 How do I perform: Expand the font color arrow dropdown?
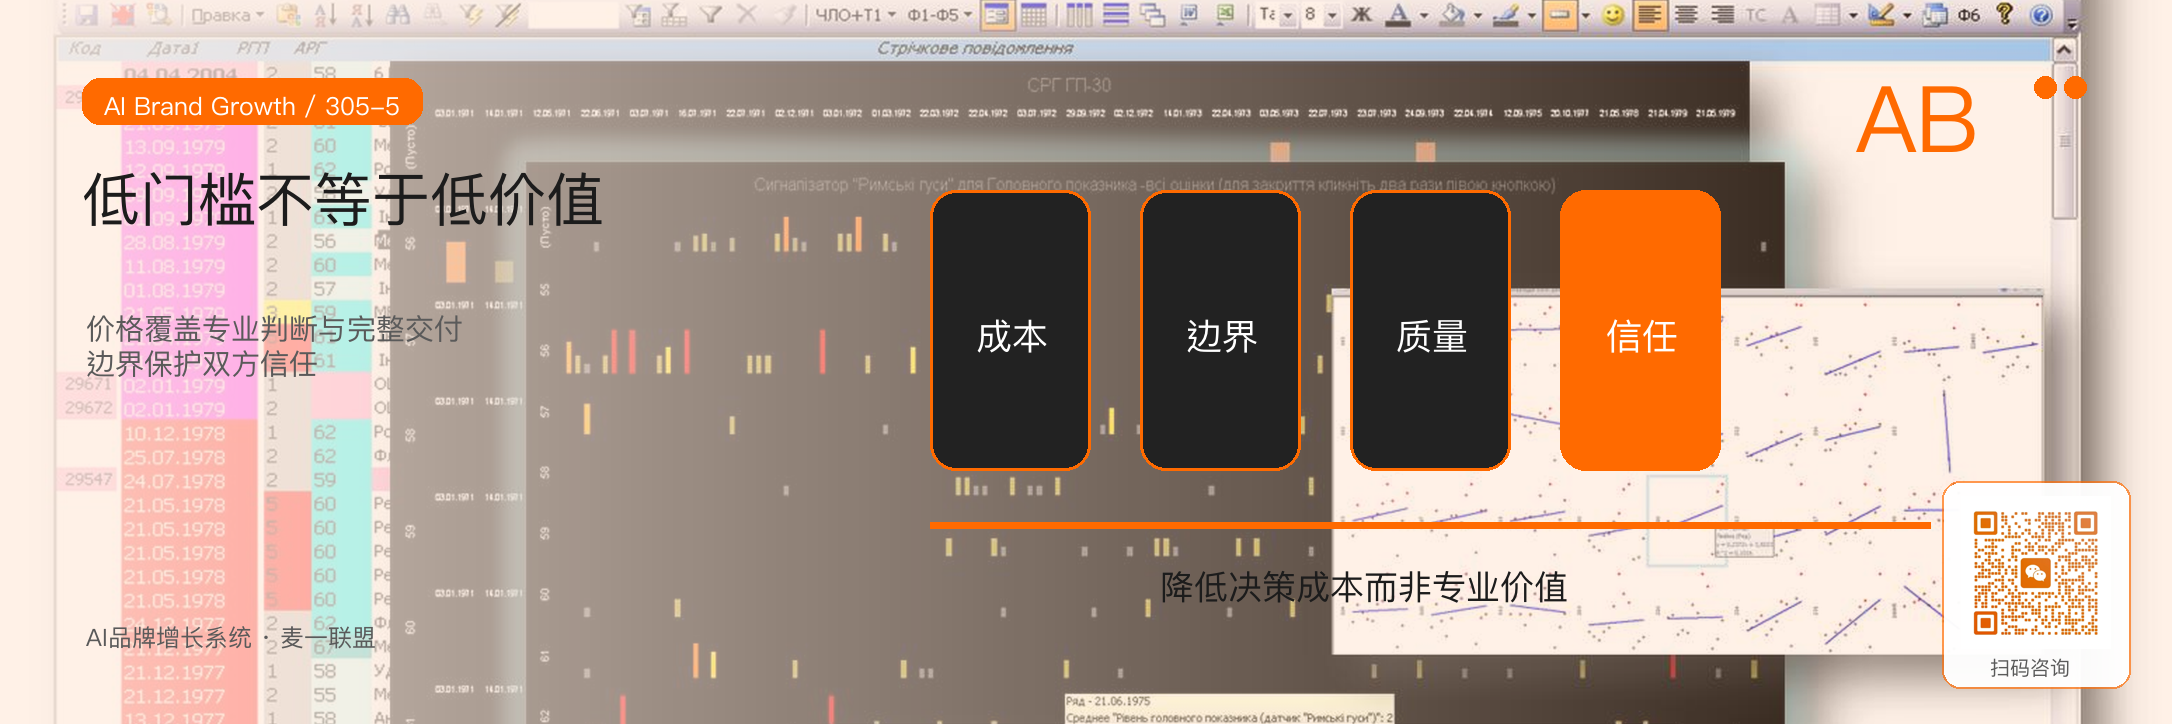tap(1424, 15)
